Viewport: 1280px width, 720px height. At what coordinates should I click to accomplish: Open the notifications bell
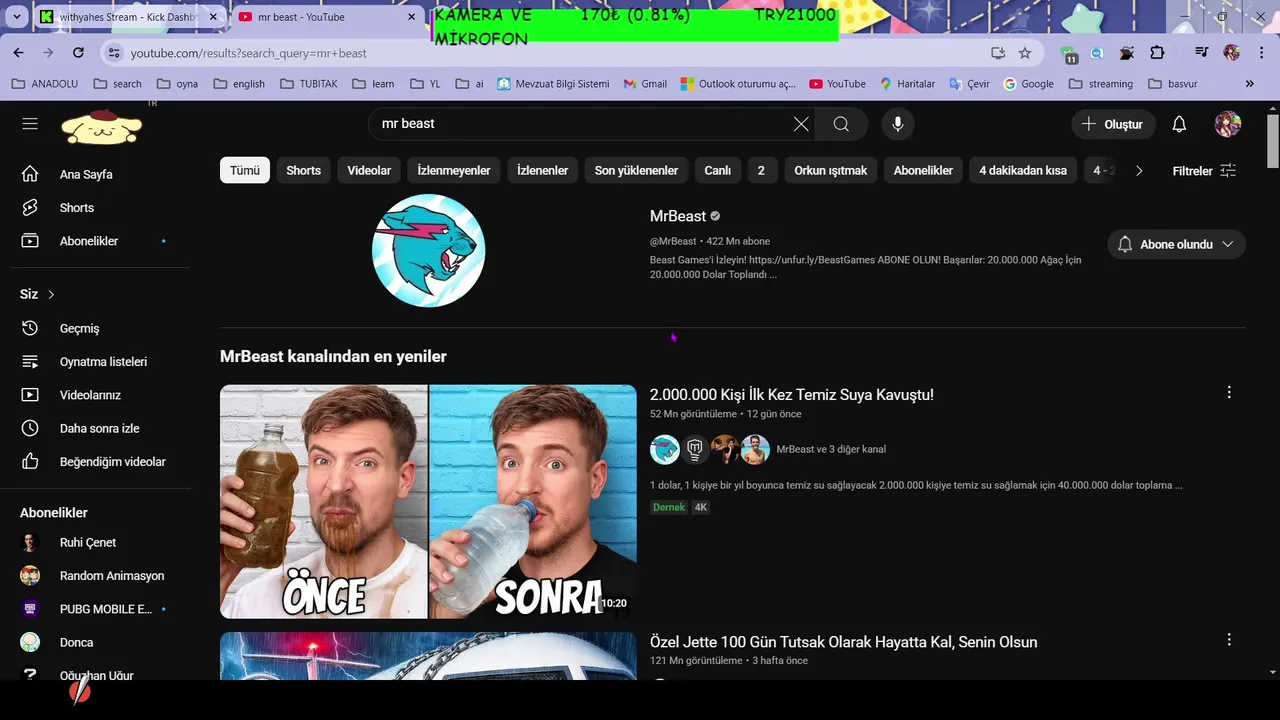(x=1179, y=124)
